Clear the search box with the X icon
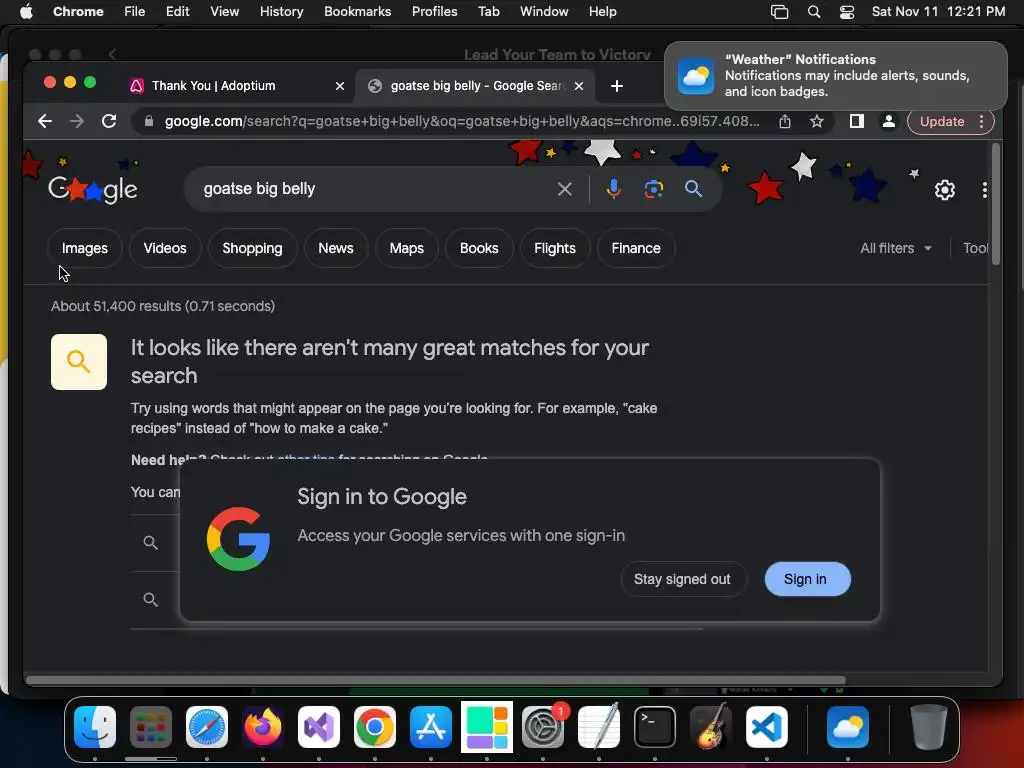1024x768 pixels. pos(565,189)
